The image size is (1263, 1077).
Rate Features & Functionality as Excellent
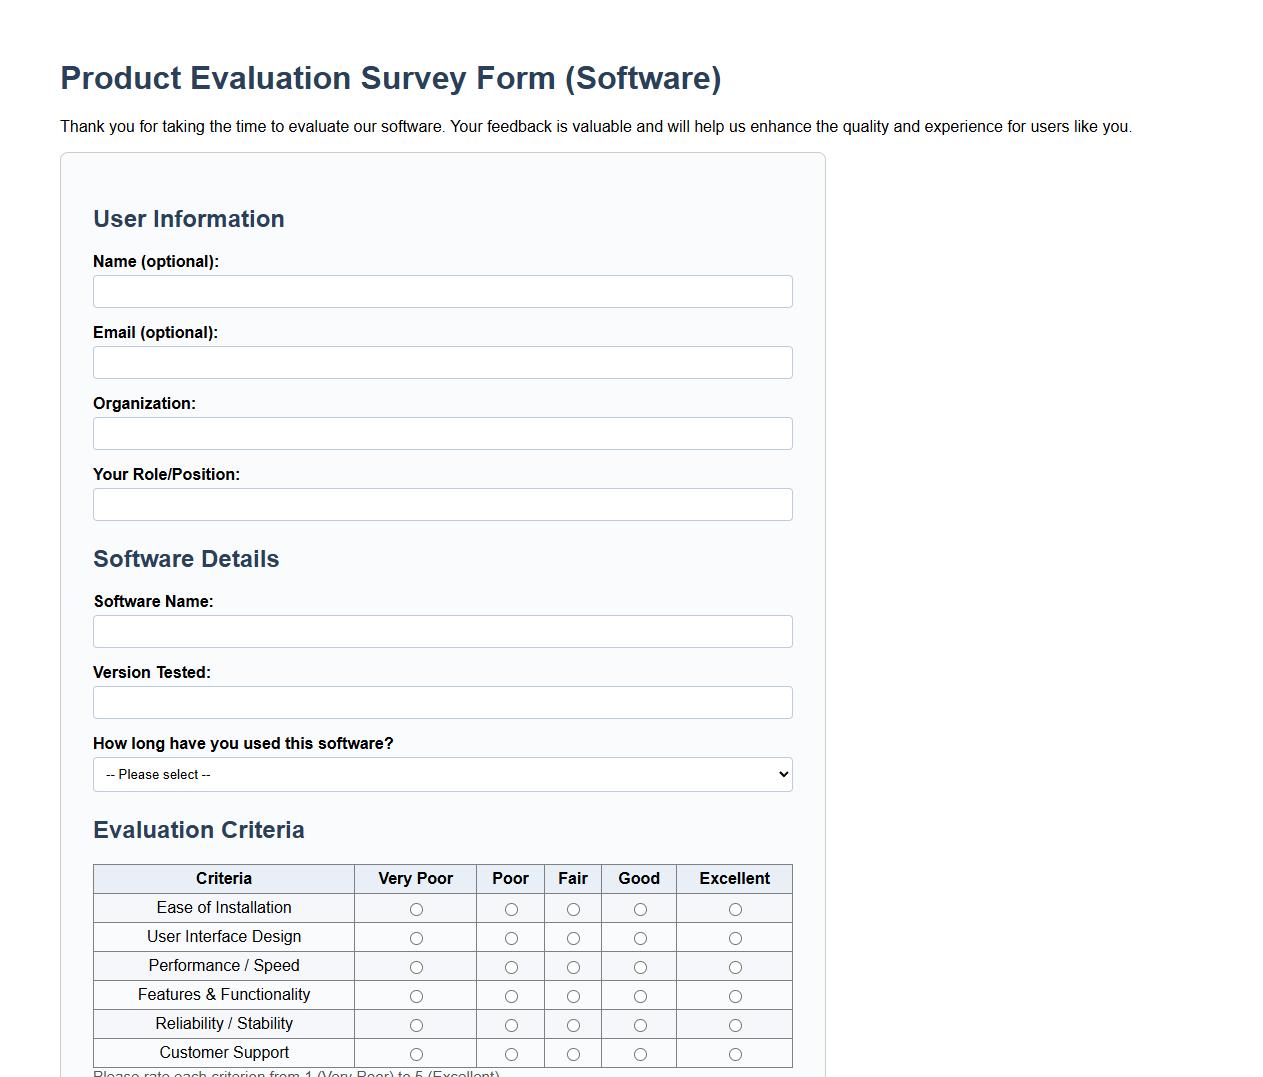735,996
